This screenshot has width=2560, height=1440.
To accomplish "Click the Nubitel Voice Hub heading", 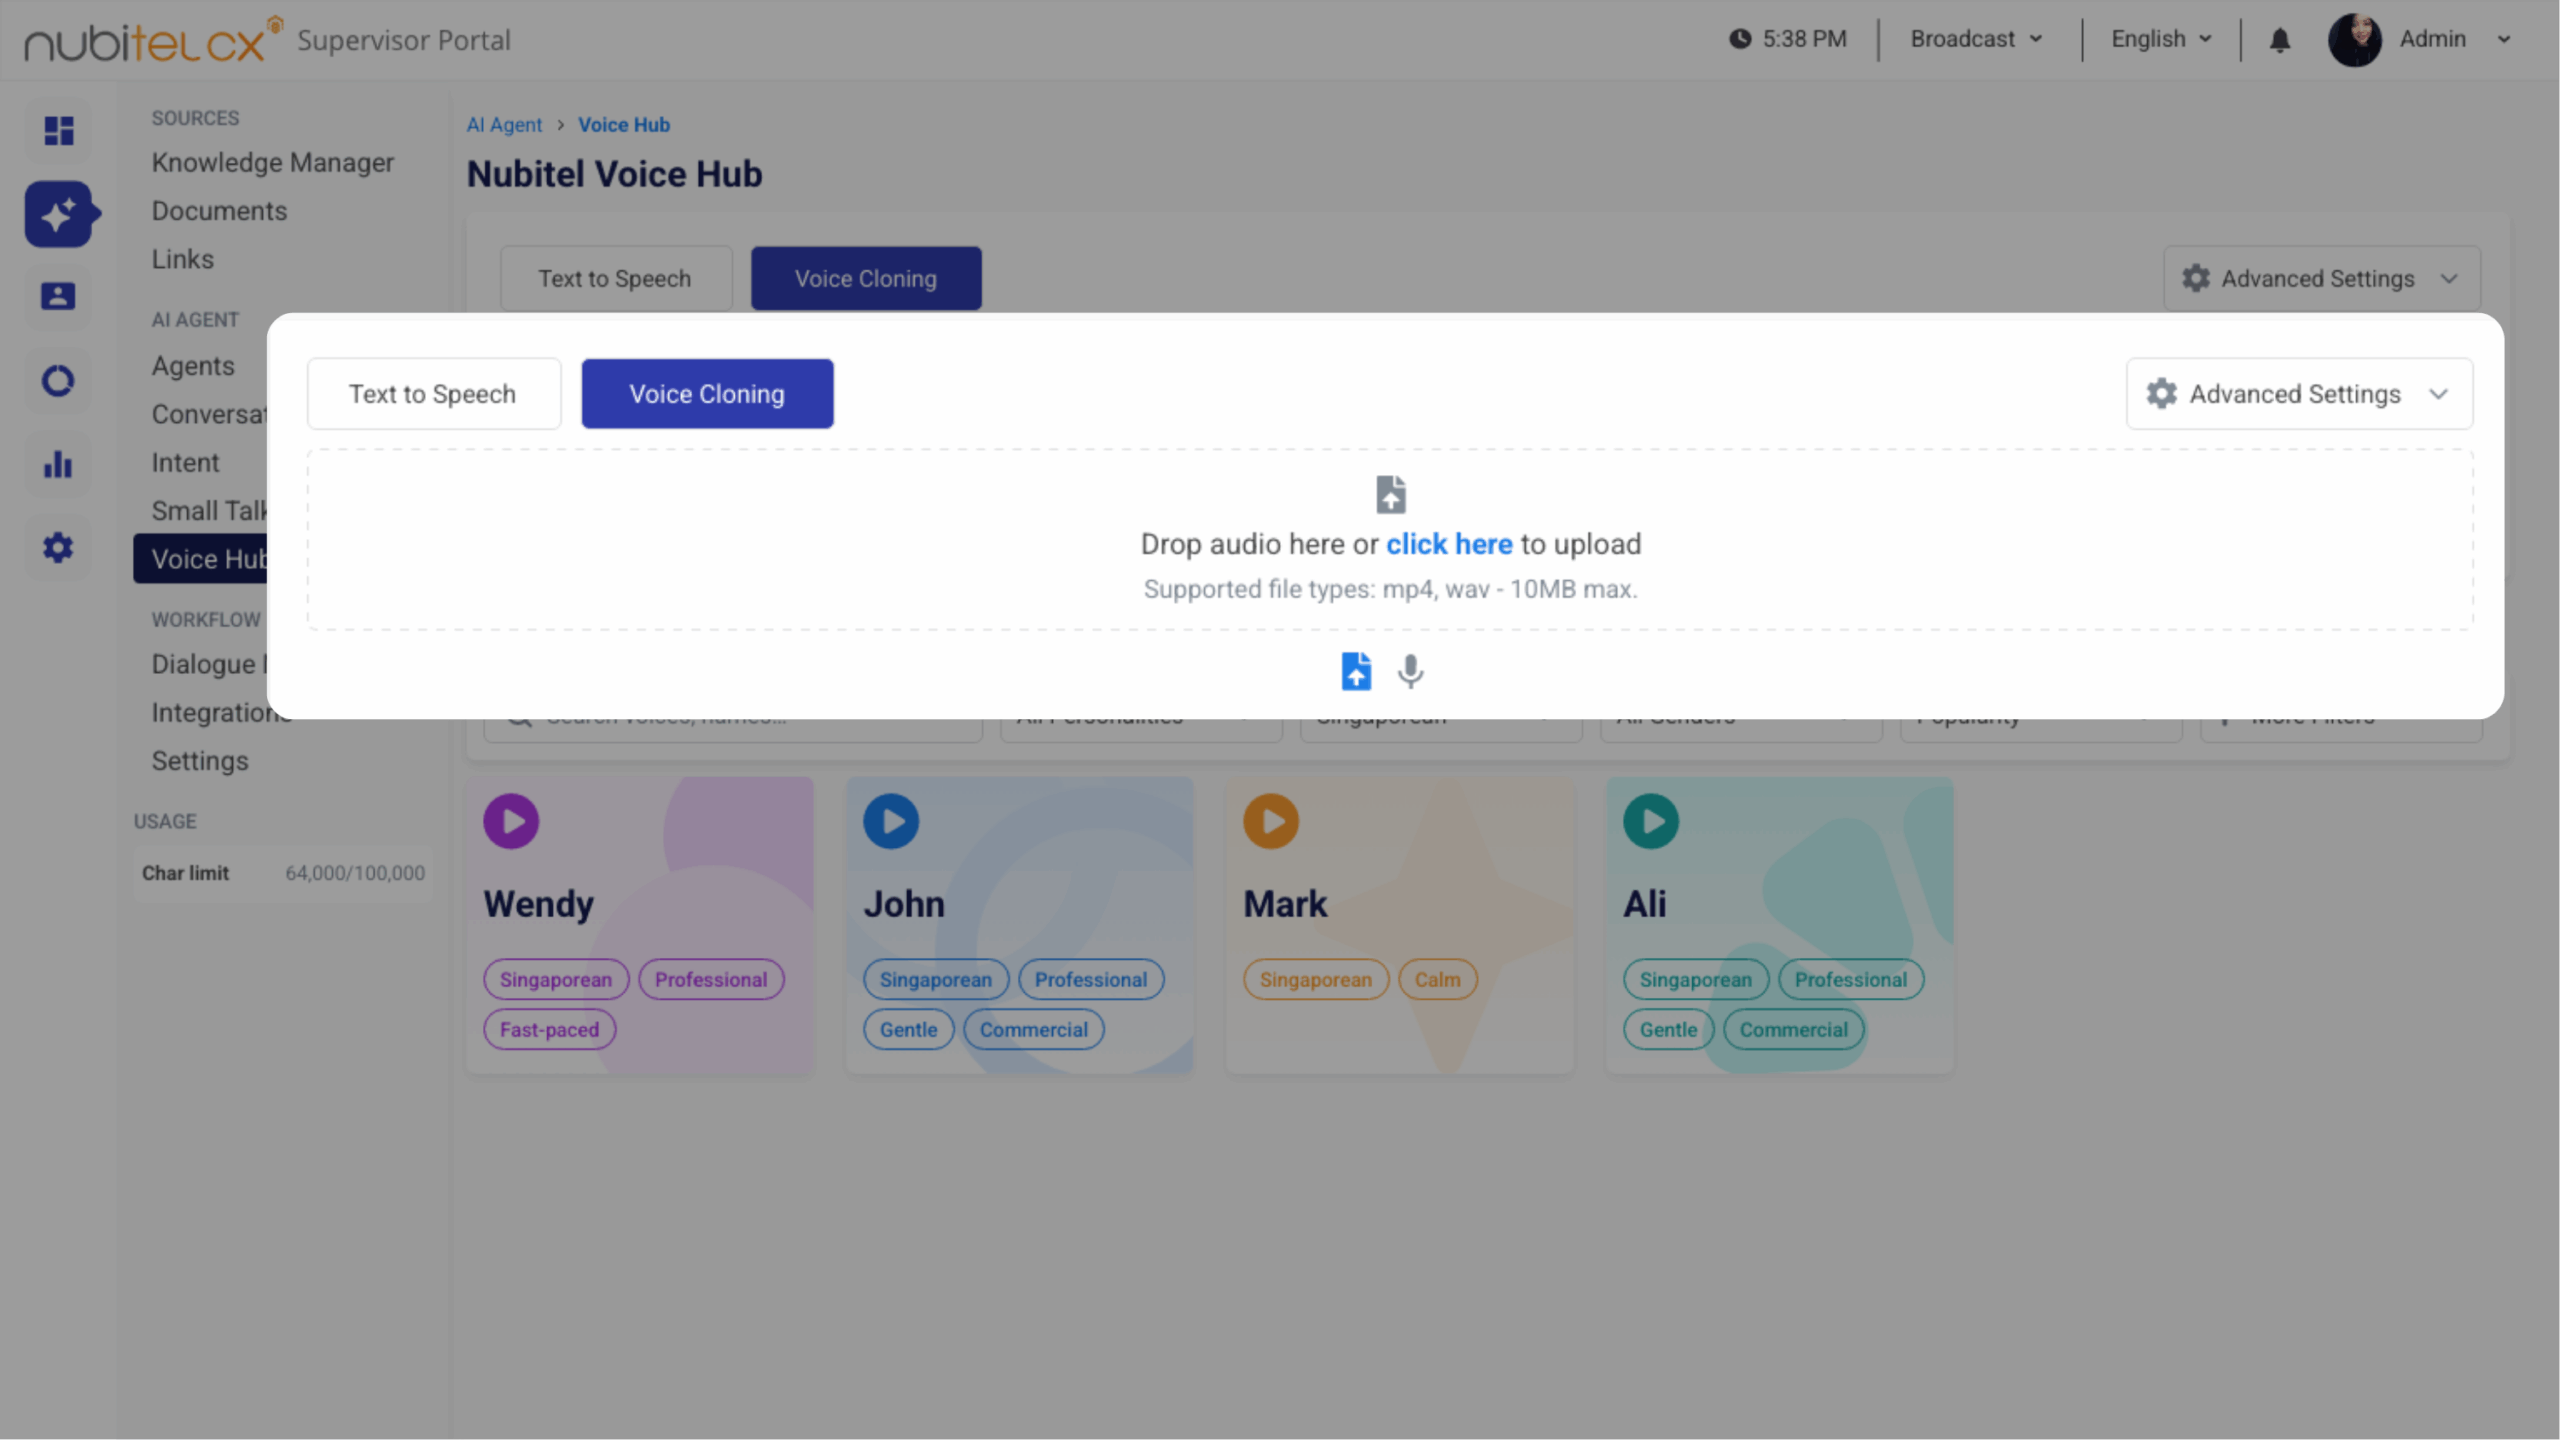I will point(614,174).
